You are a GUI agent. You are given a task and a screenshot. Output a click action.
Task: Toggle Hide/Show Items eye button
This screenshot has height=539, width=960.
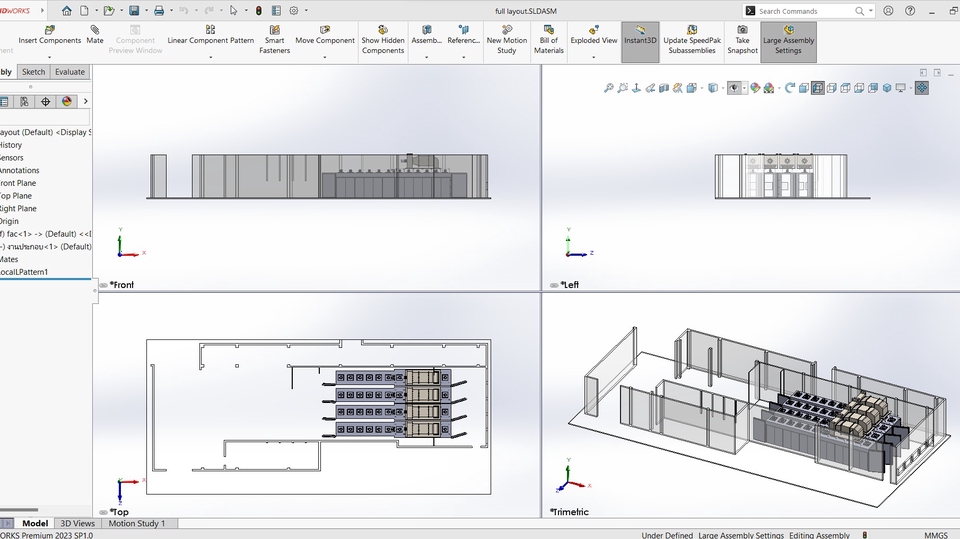tap(735, 88)
